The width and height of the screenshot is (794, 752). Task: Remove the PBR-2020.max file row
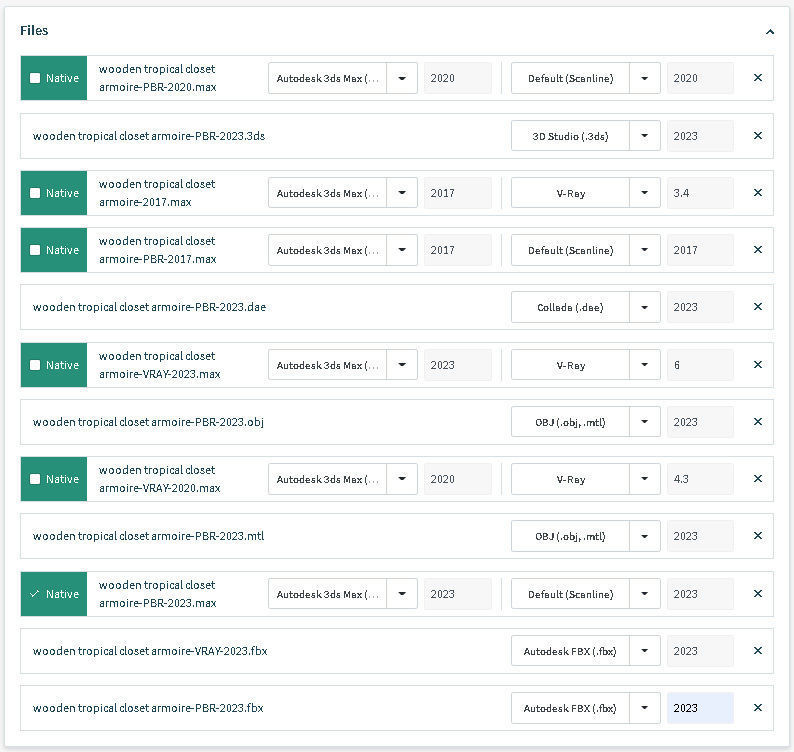[757, 78]
